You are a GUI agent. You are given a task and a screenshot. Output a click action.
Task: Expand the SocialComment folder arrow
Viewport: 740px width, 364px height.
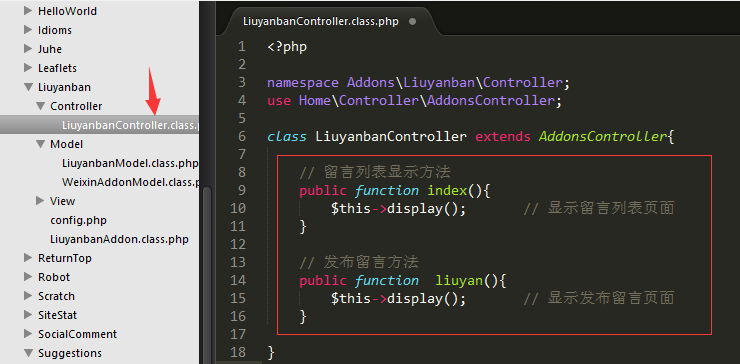click(28, 334)
